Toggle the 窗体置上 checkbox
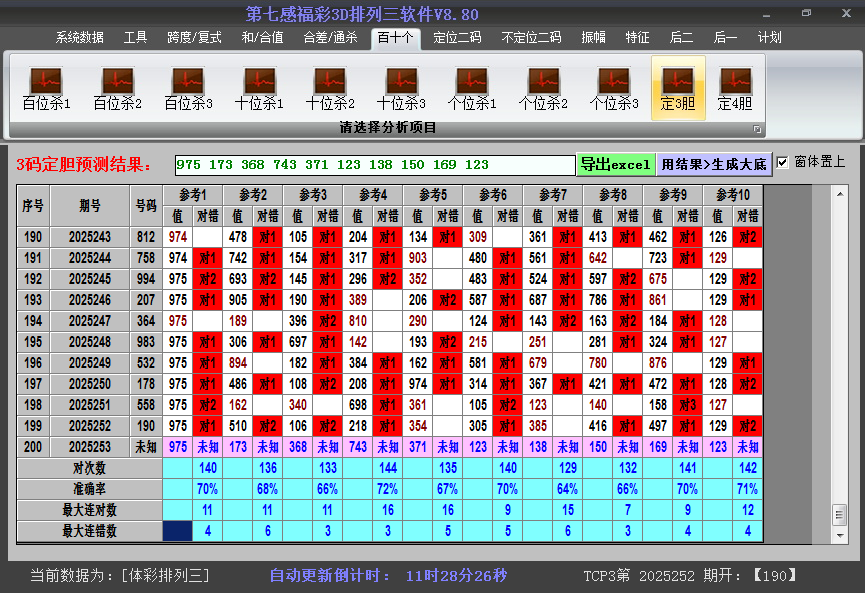This screenshot has width=865, height=593. pos(783,162)
